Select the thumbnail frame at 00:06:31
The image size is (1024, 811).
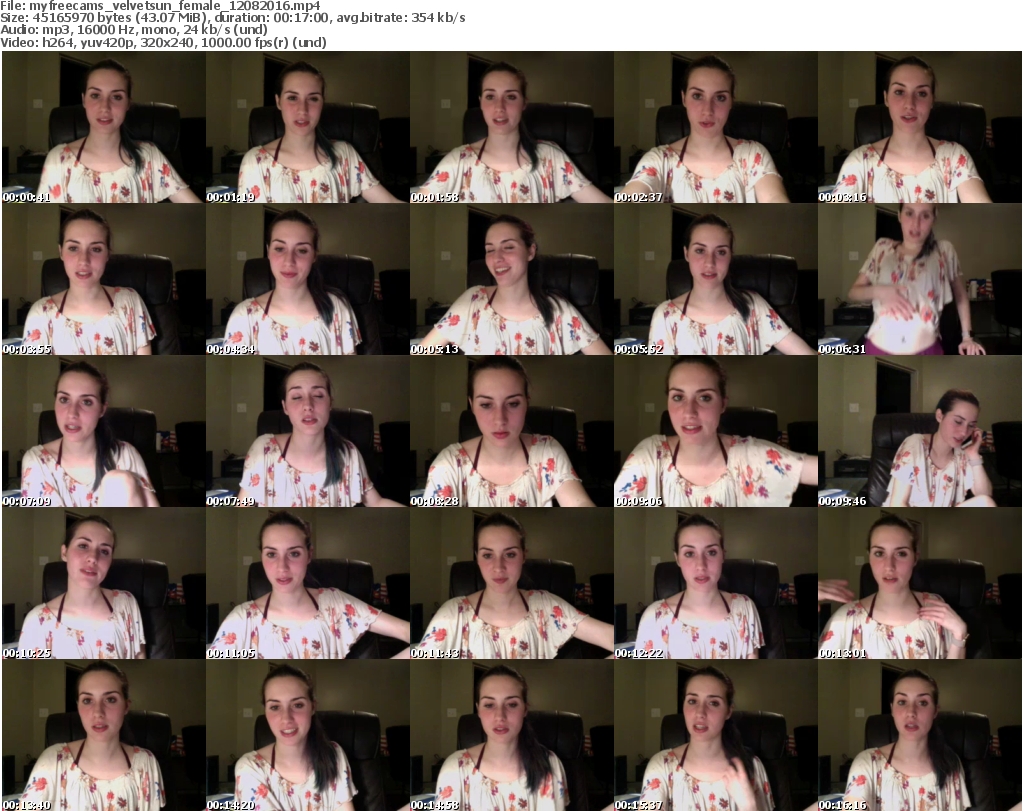tap(919, 279)
